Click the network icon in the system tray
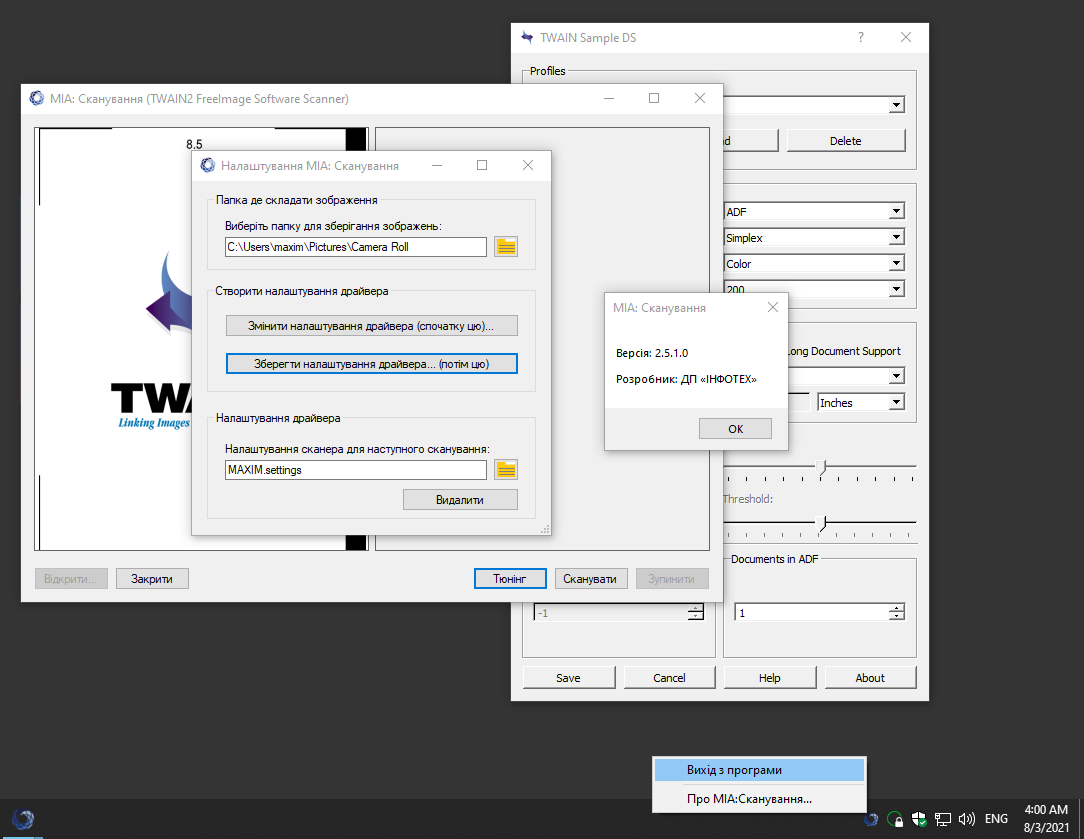This screenshot has height=839, width=1084. pyautogui.click(x=942, y=819)
